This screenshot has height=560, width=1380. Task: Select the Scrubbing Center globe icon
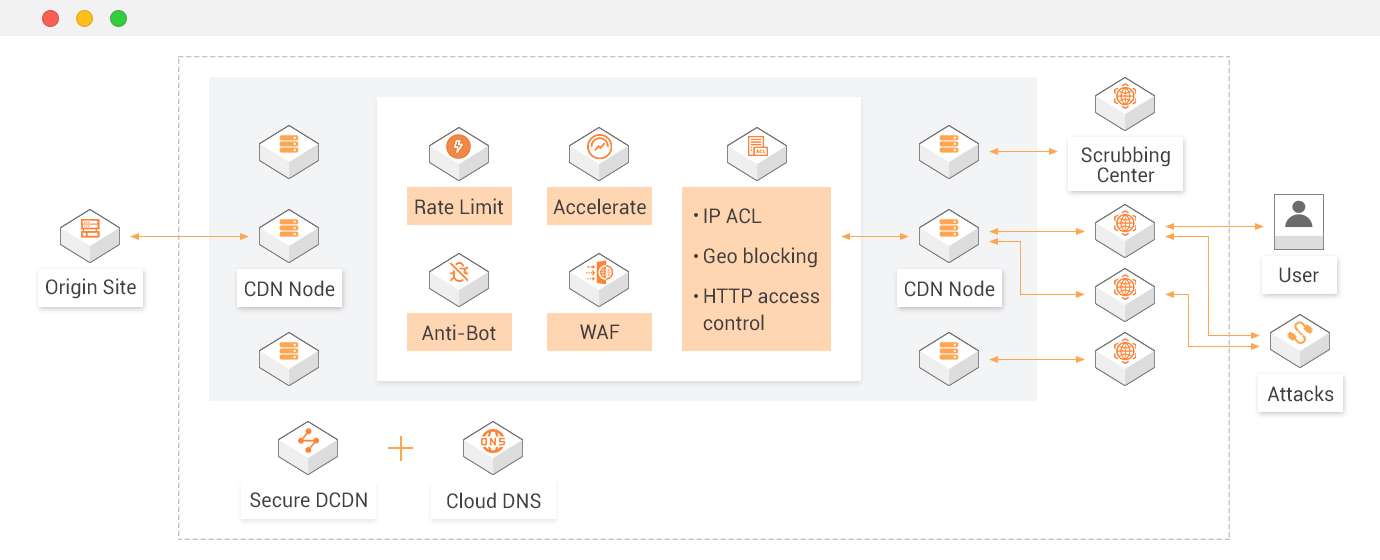point(1125,101)
